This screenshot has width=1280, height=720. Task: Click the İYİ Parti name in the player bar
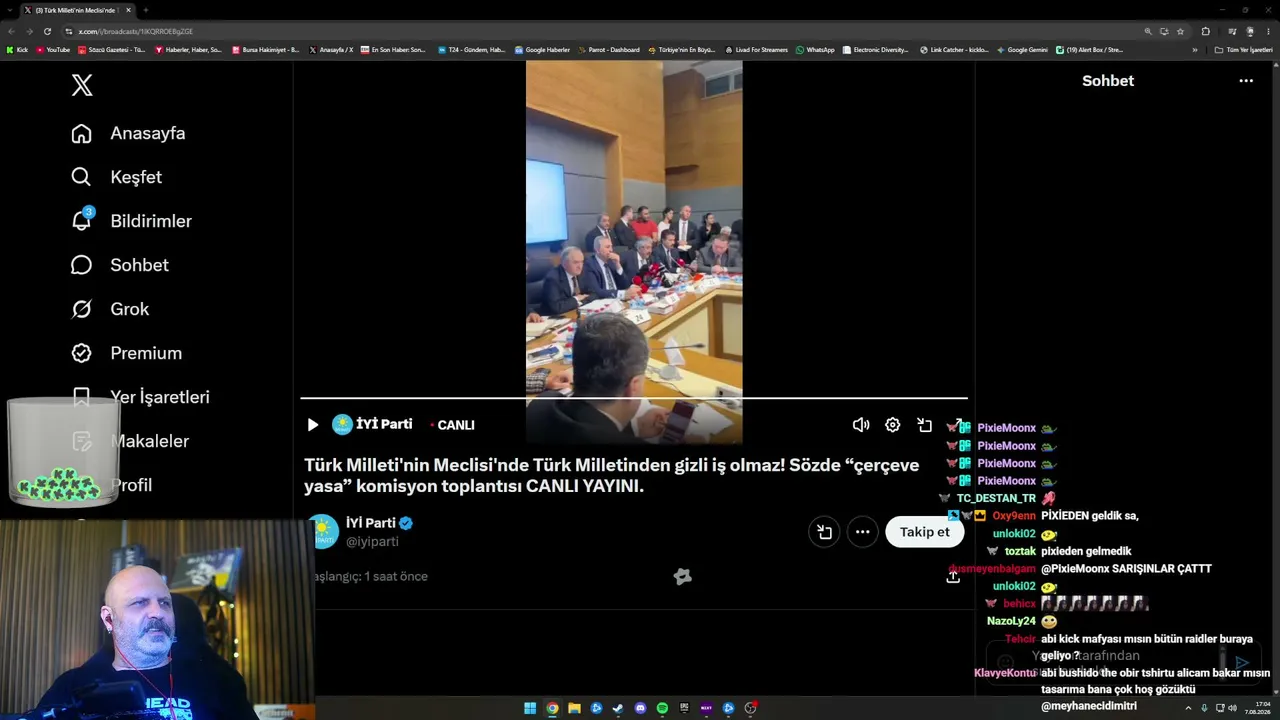pos(384,424)
